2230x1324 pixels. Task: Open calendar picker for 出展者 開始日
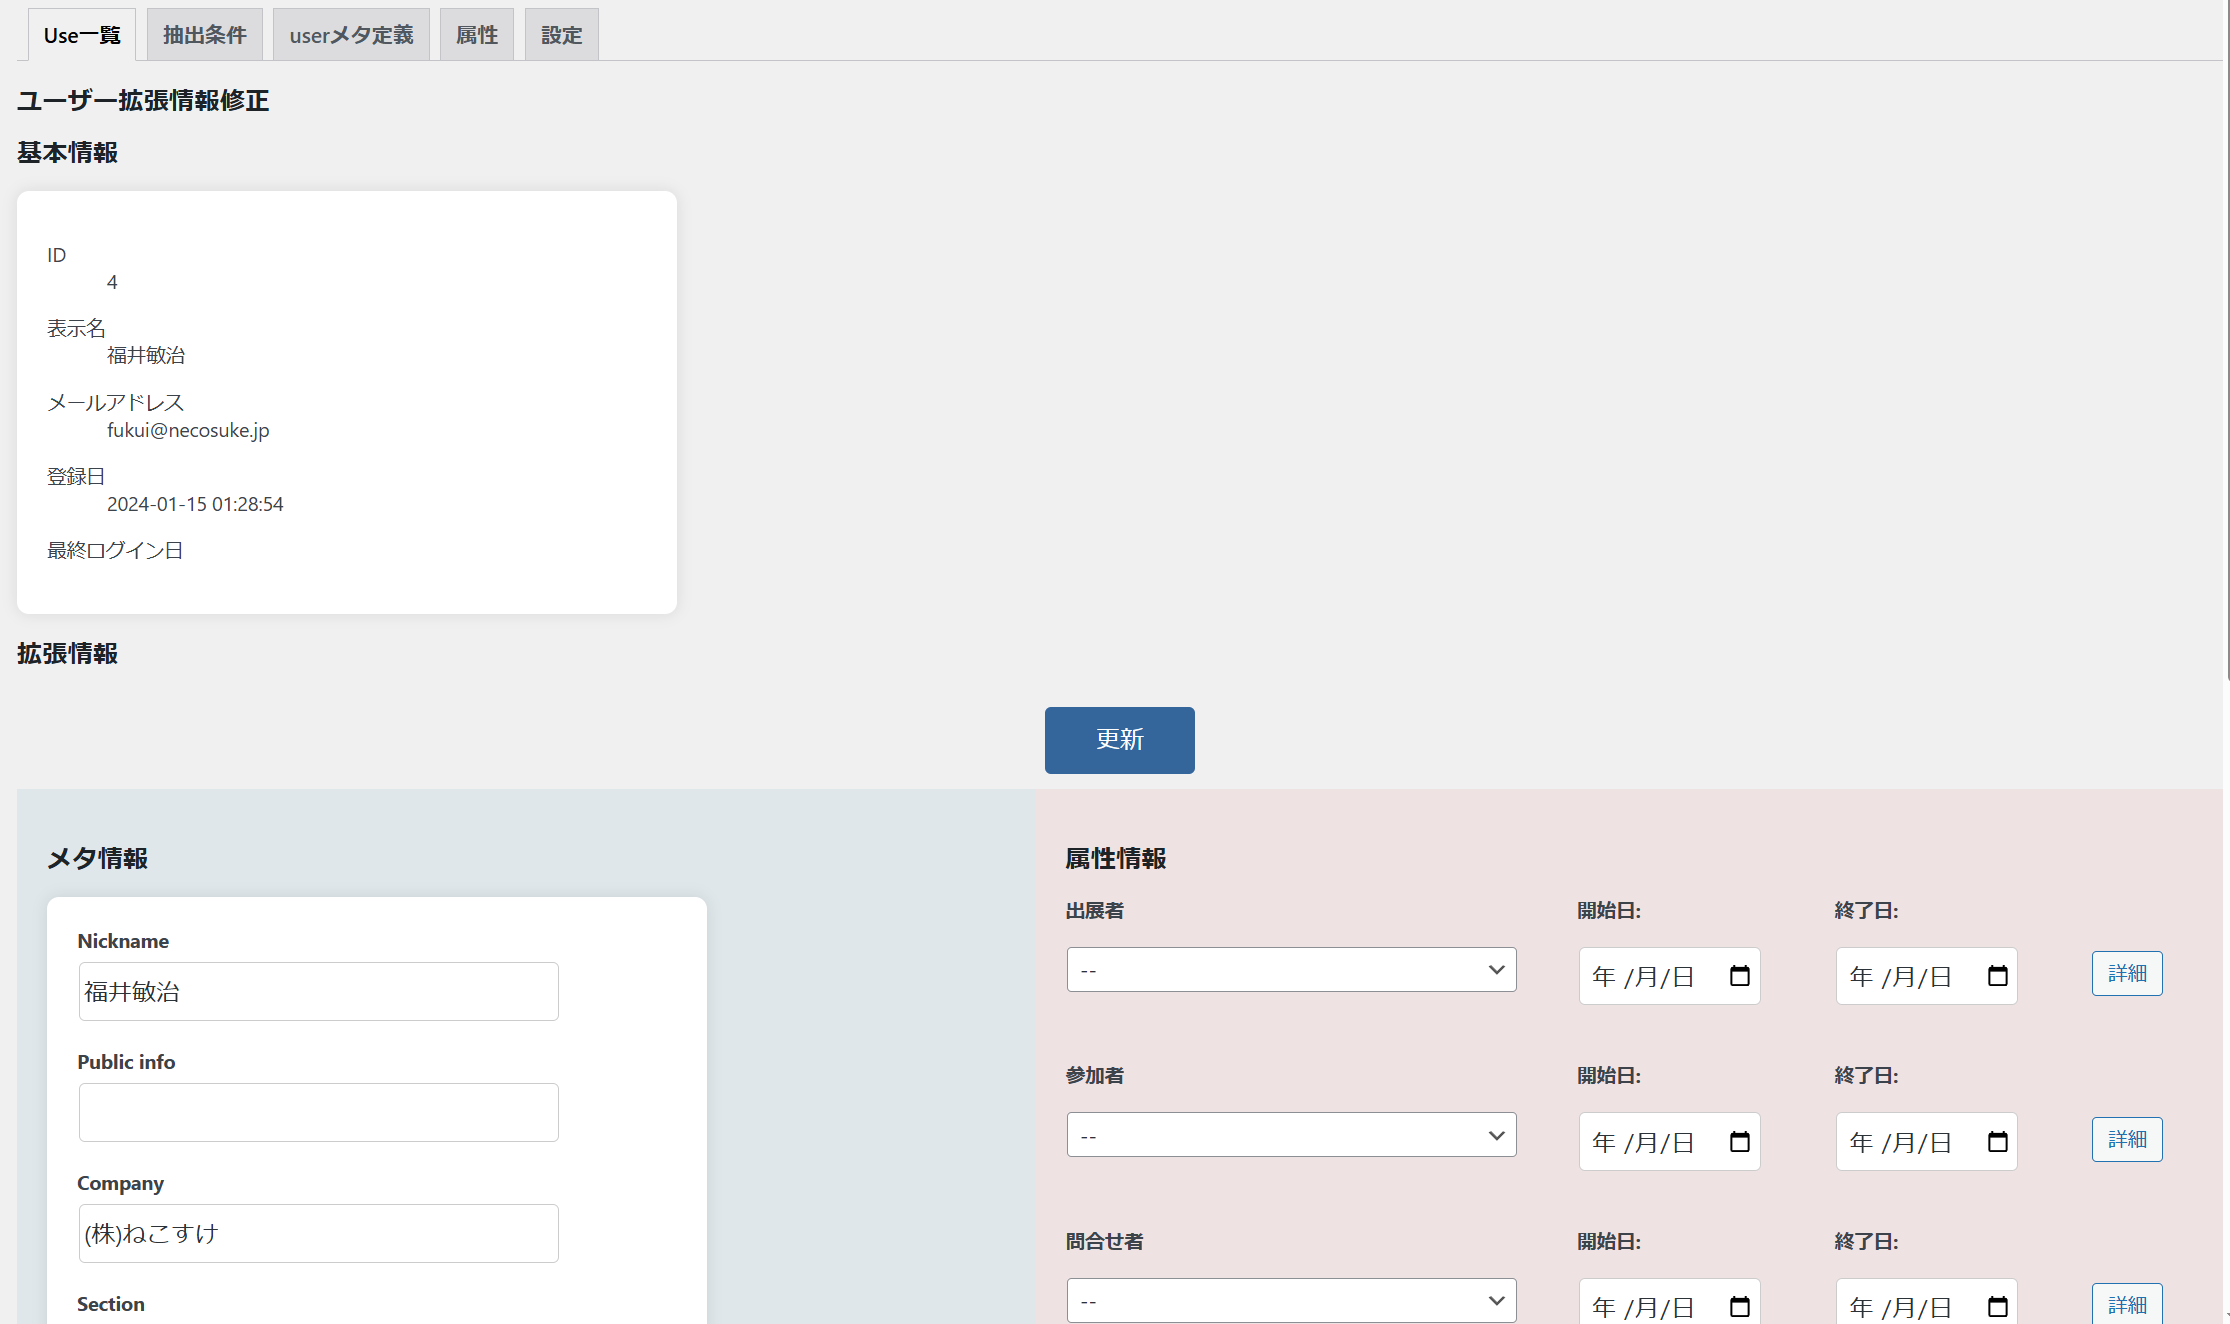pos(1739,976)
